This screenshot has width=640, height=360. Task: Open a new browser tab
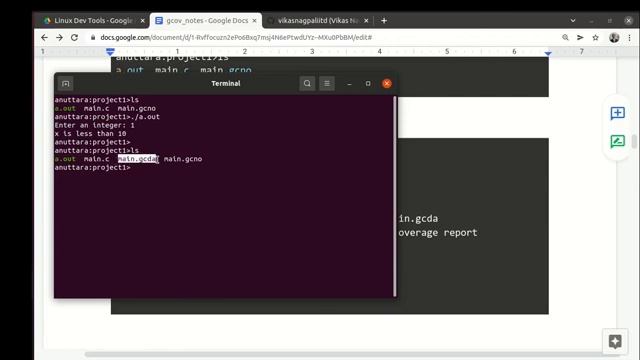click(x=384, y=20)
